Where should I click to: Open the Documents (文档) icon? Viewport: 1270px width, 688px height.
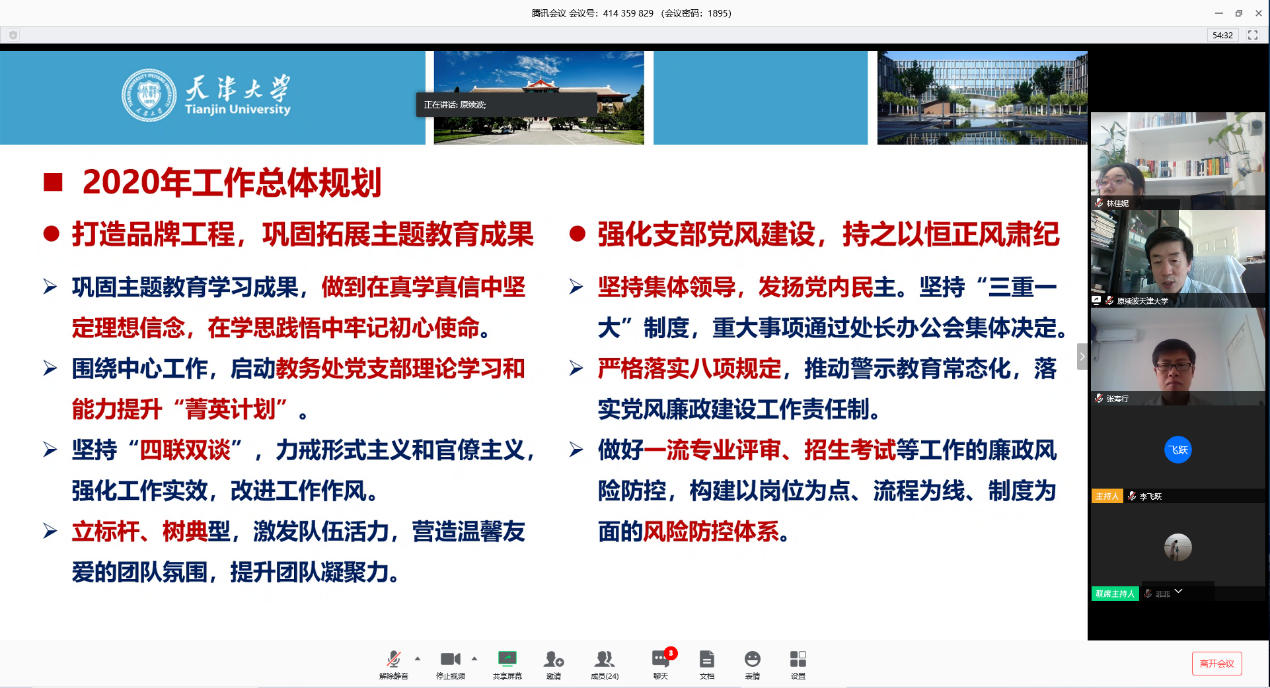coord(707,660)
